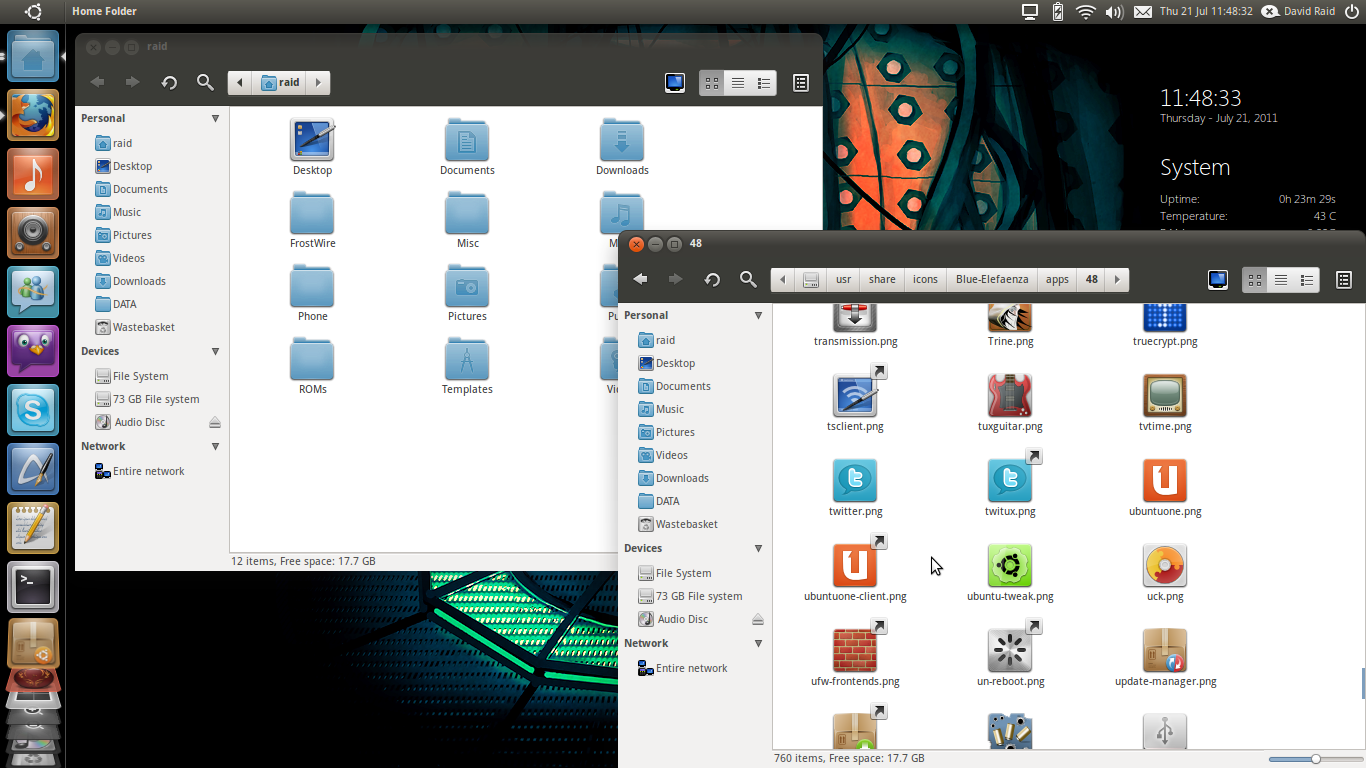Image resolution: width=1366 pixels, height=768 pixels.
Task: Switch 48 window to compact view
Action: coord(1307,280)
